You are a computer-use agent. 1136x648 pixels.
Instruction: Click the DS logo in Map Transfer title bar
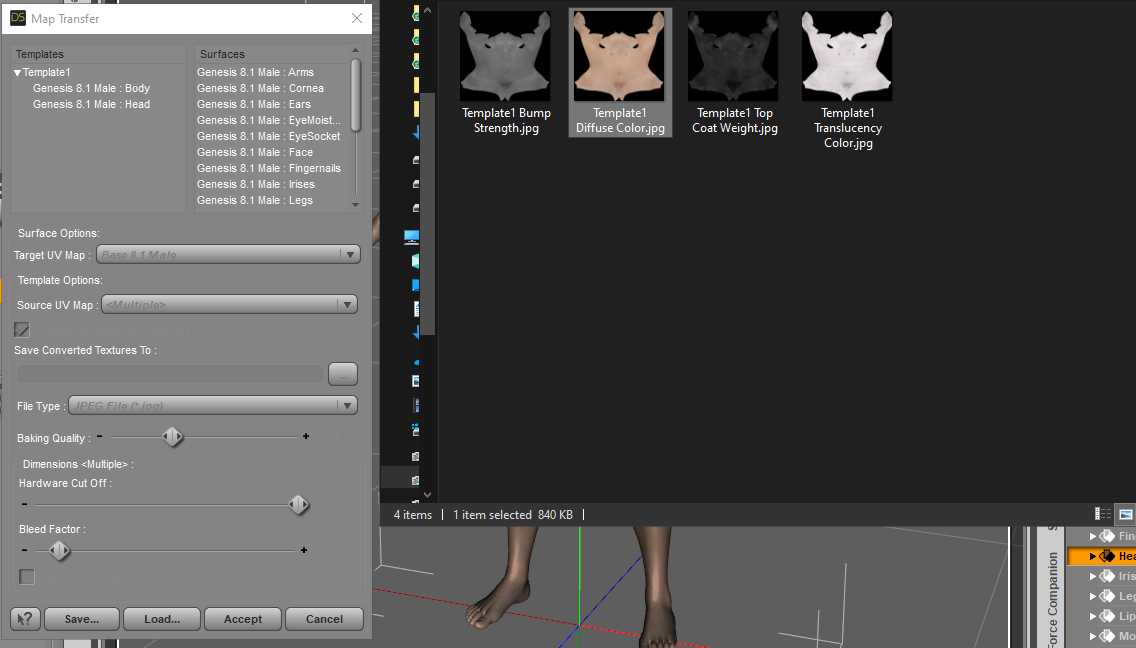coord(17,18)
